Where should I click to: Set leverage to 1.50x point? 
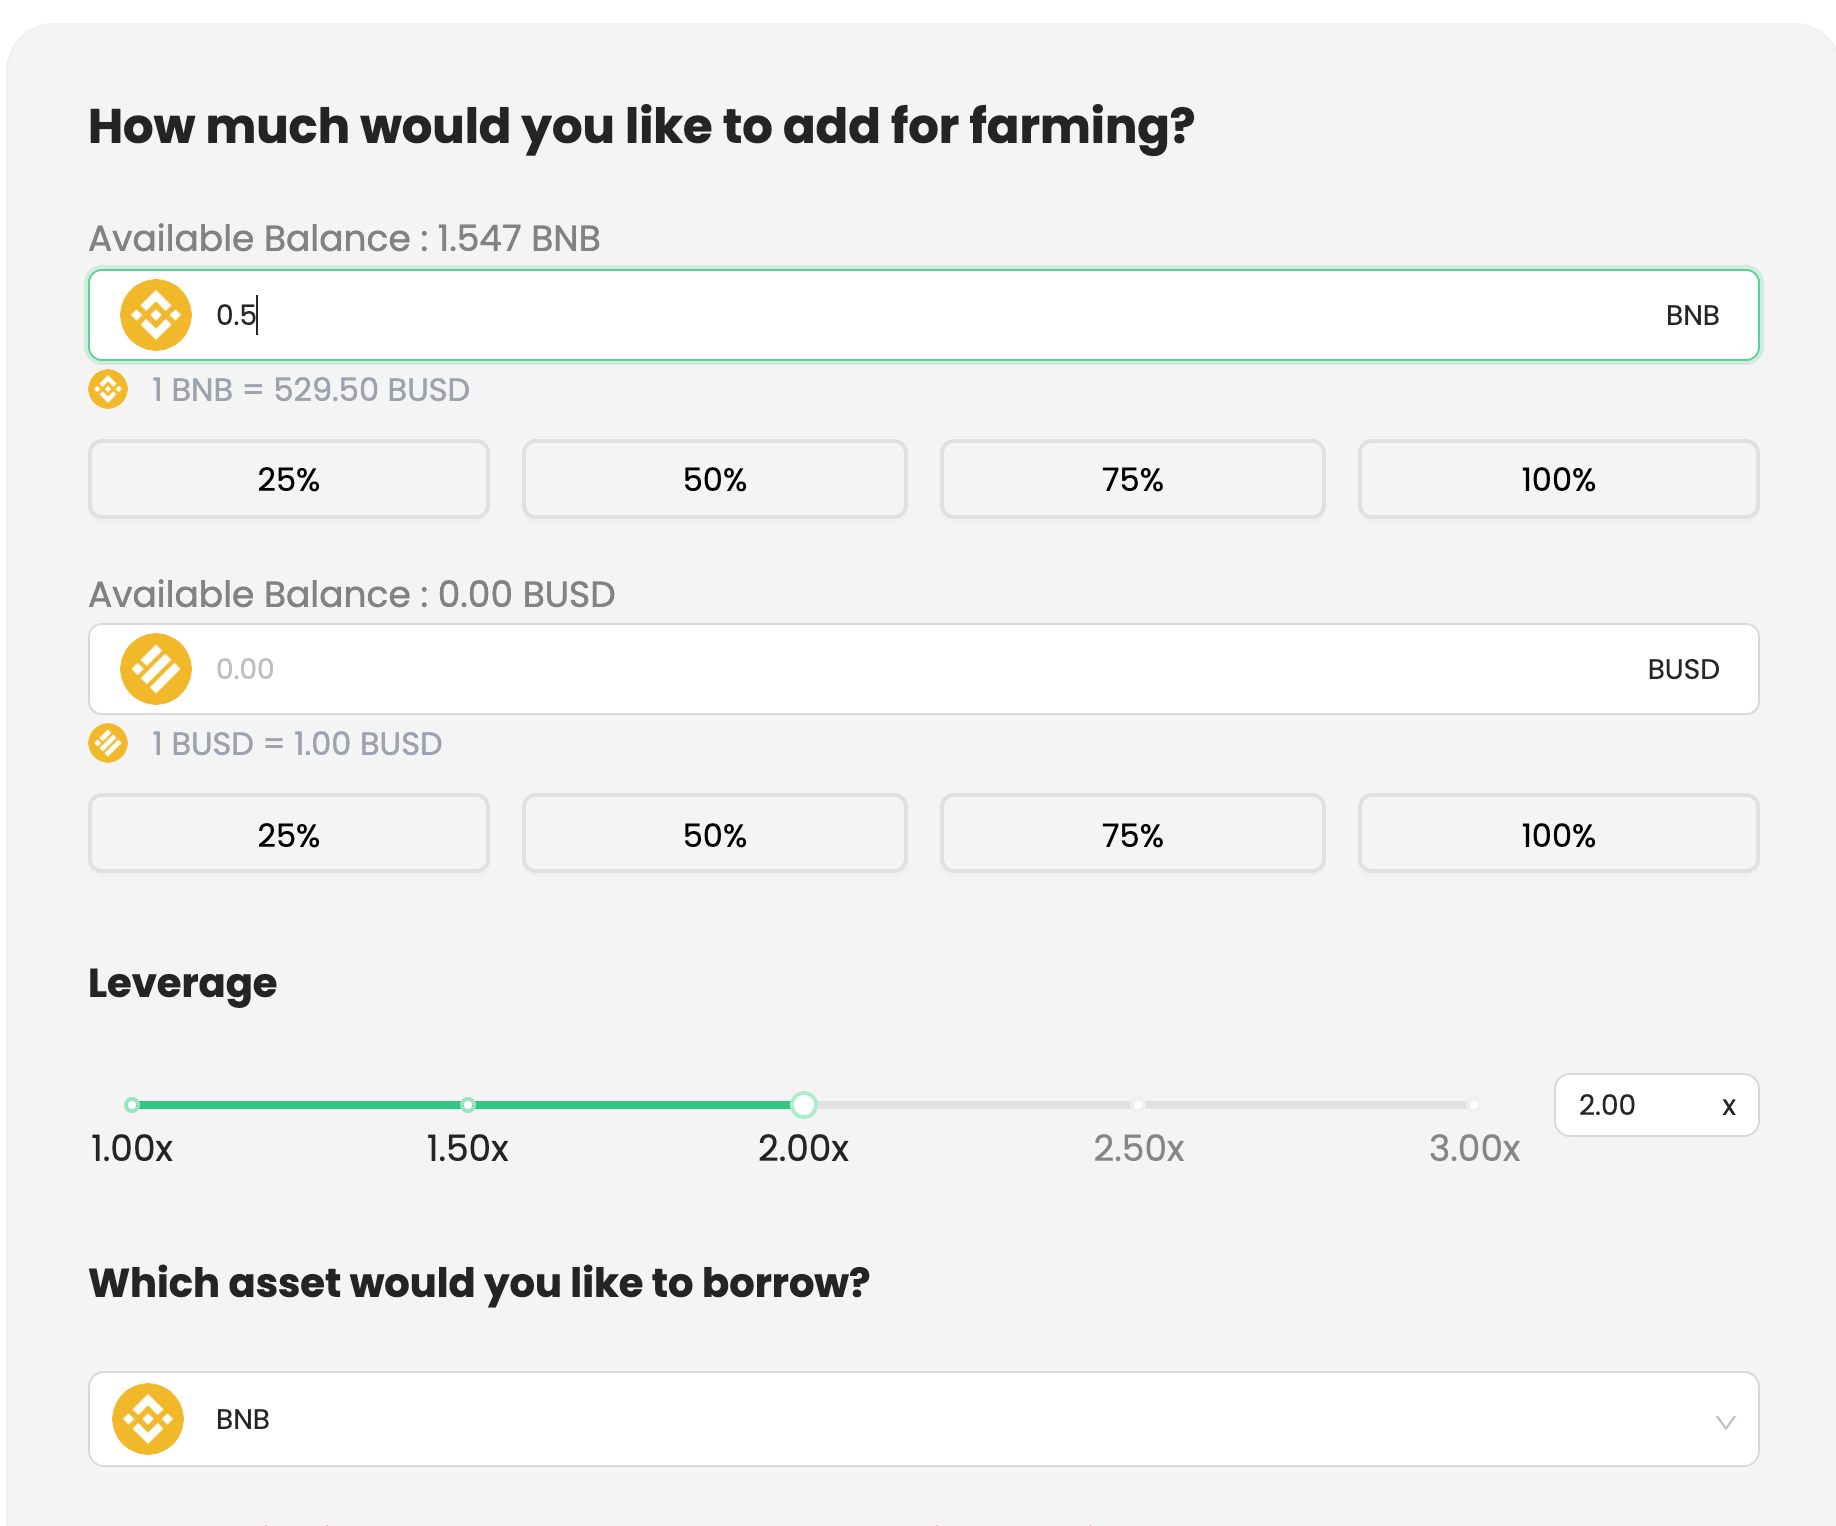pos(468,1105)
